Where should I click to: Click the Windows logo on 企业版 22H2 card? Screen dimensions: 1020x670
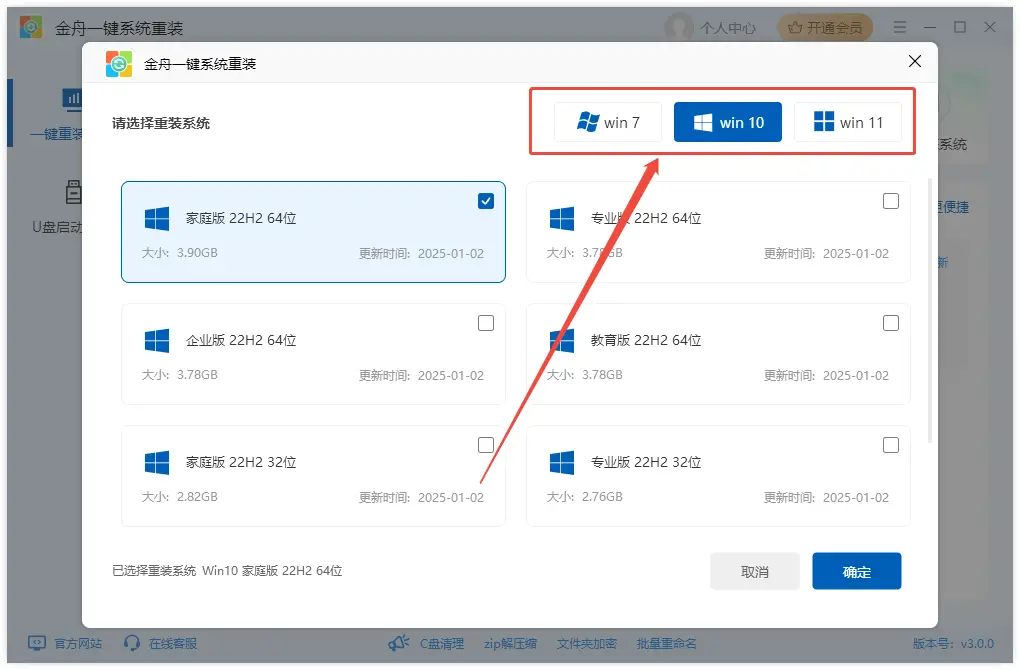tap(155, 339)
